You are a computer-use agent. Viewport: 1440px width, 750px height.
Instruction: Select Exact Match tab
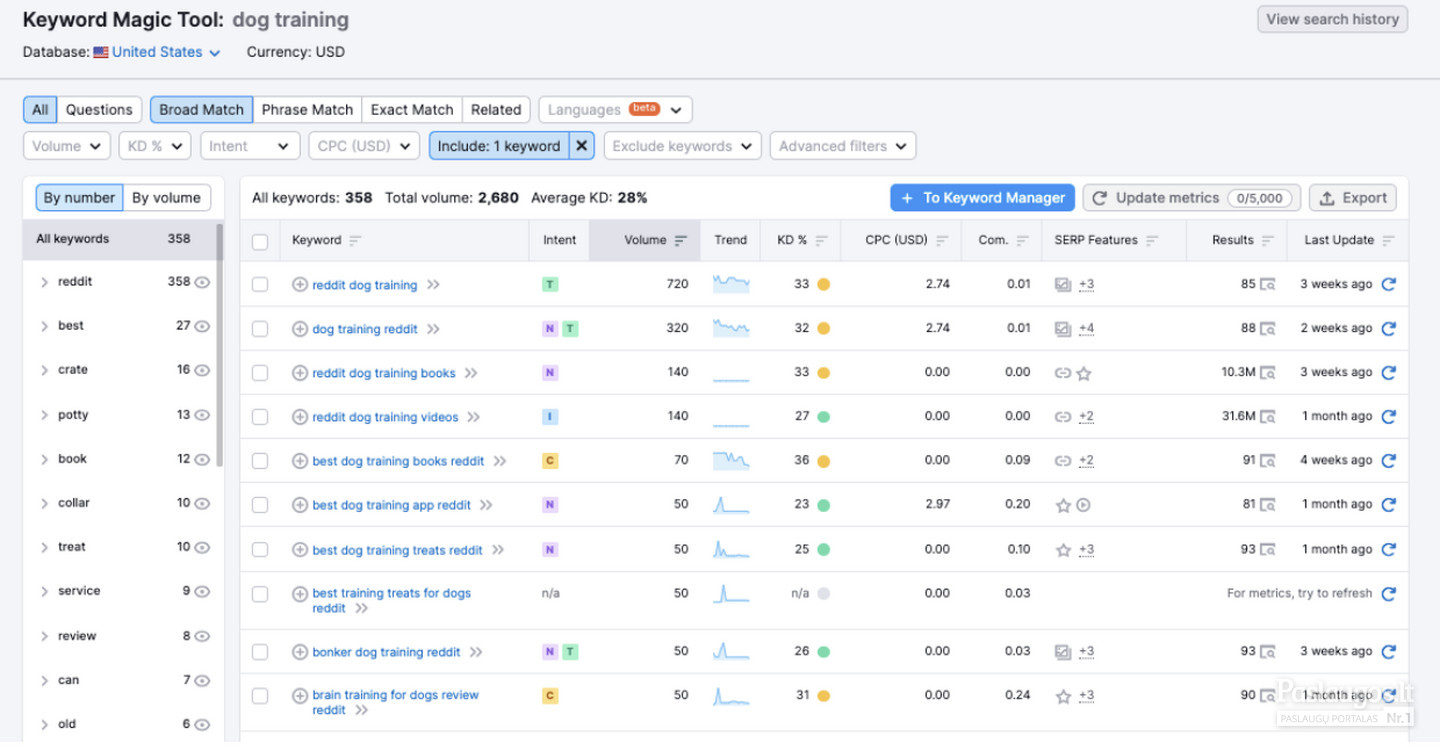pos(412,110)
